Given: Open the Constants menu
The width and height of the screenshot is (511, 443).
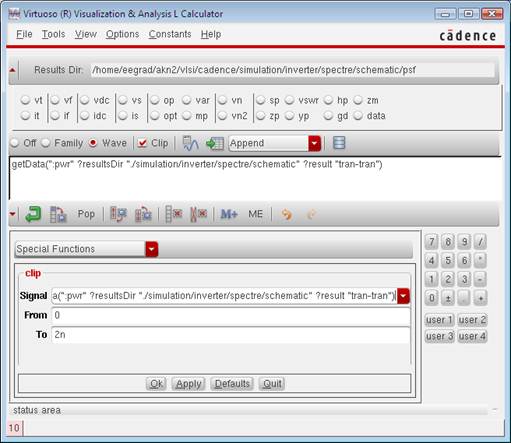Looking at the screenshot, I should (x=170, y=34).
